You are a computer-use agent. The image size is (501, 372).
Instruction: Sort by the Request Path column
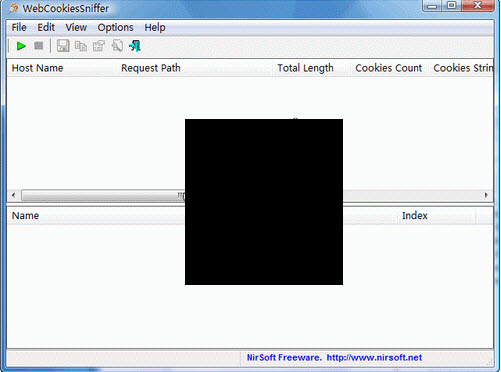[x=194, y=68]
